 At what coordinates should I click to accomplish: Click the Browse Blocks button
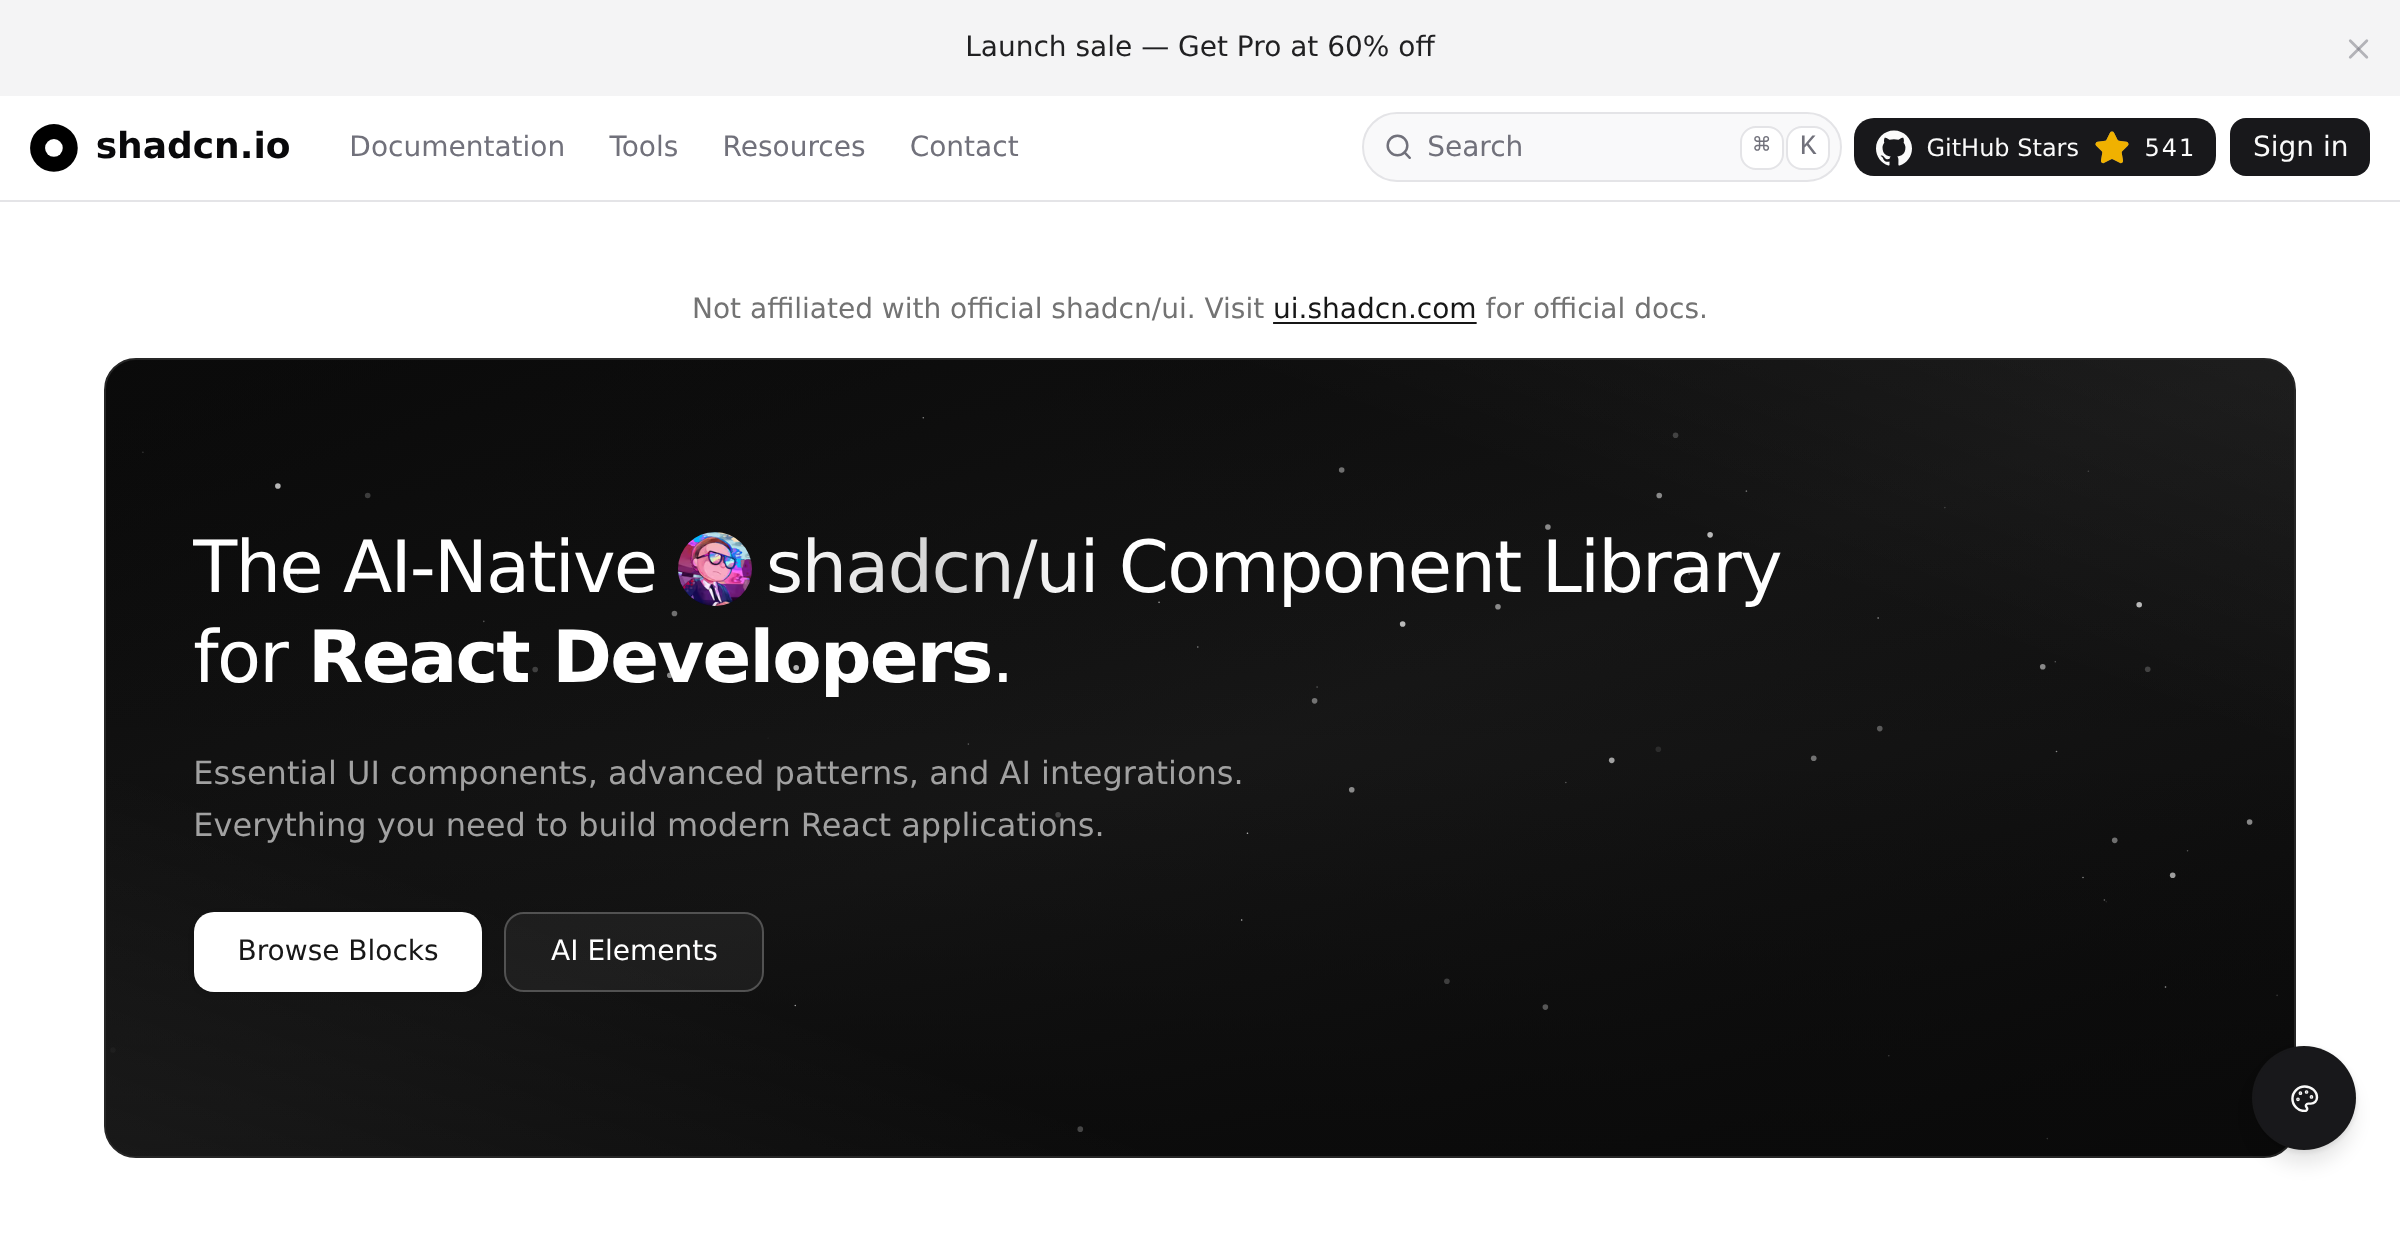338,951
